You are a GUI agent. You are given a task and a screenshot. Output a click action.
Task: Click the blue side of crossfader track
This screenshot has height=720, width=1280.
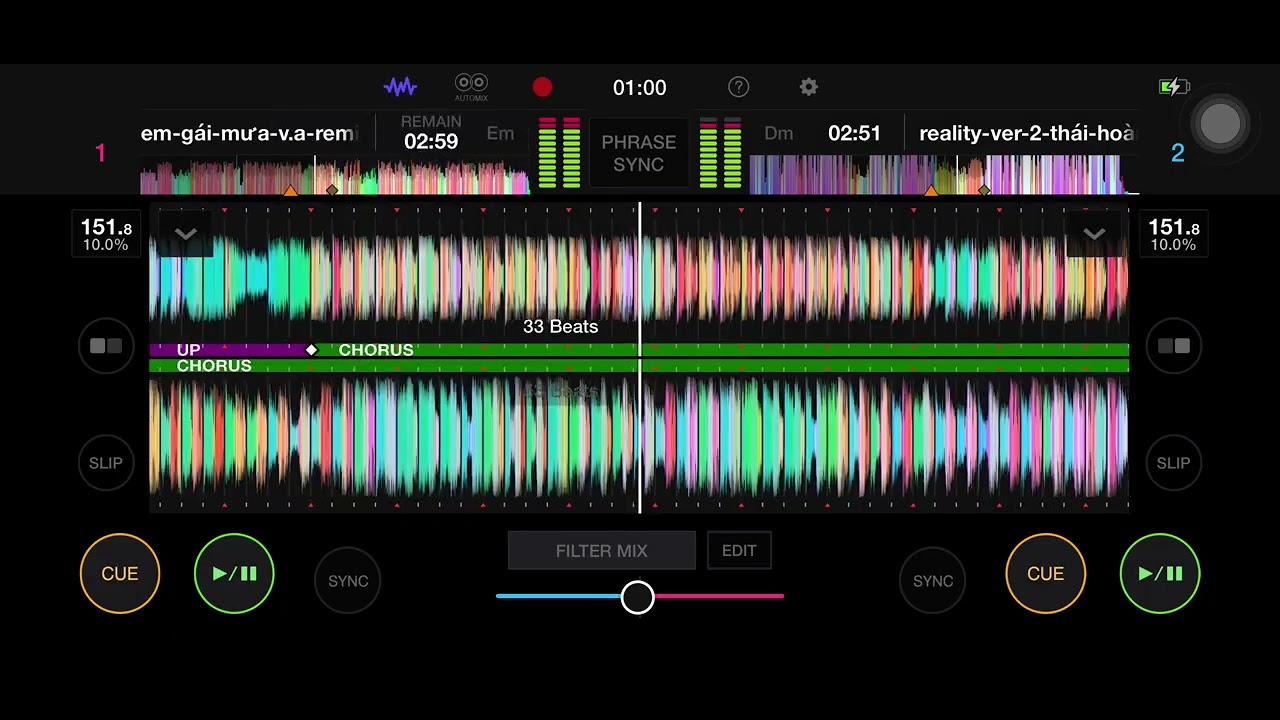[x=558, y=596]
